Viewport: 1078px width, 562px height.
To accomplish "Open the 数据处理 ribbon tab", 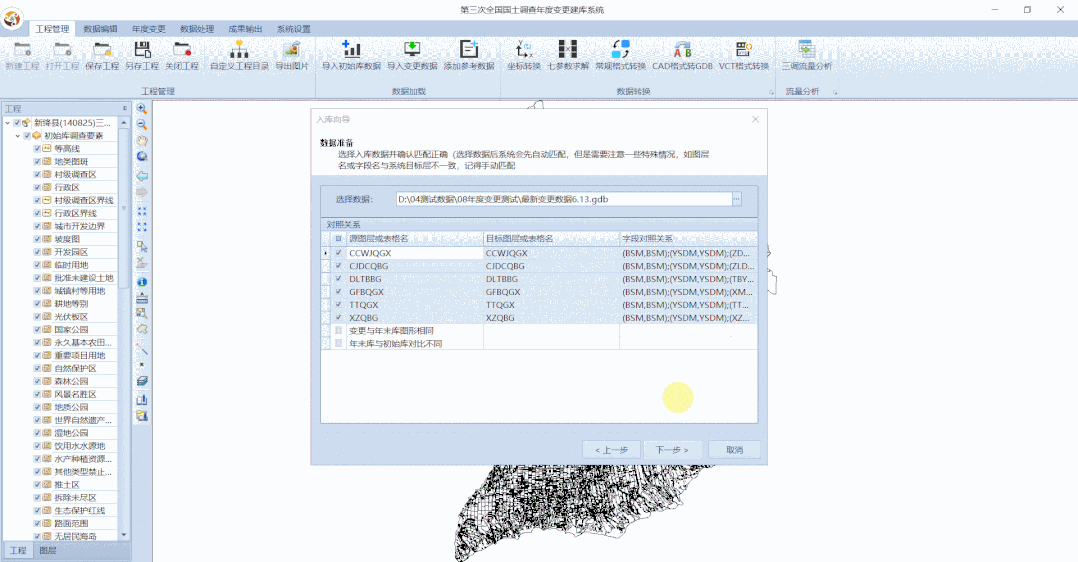I will 197,29.
